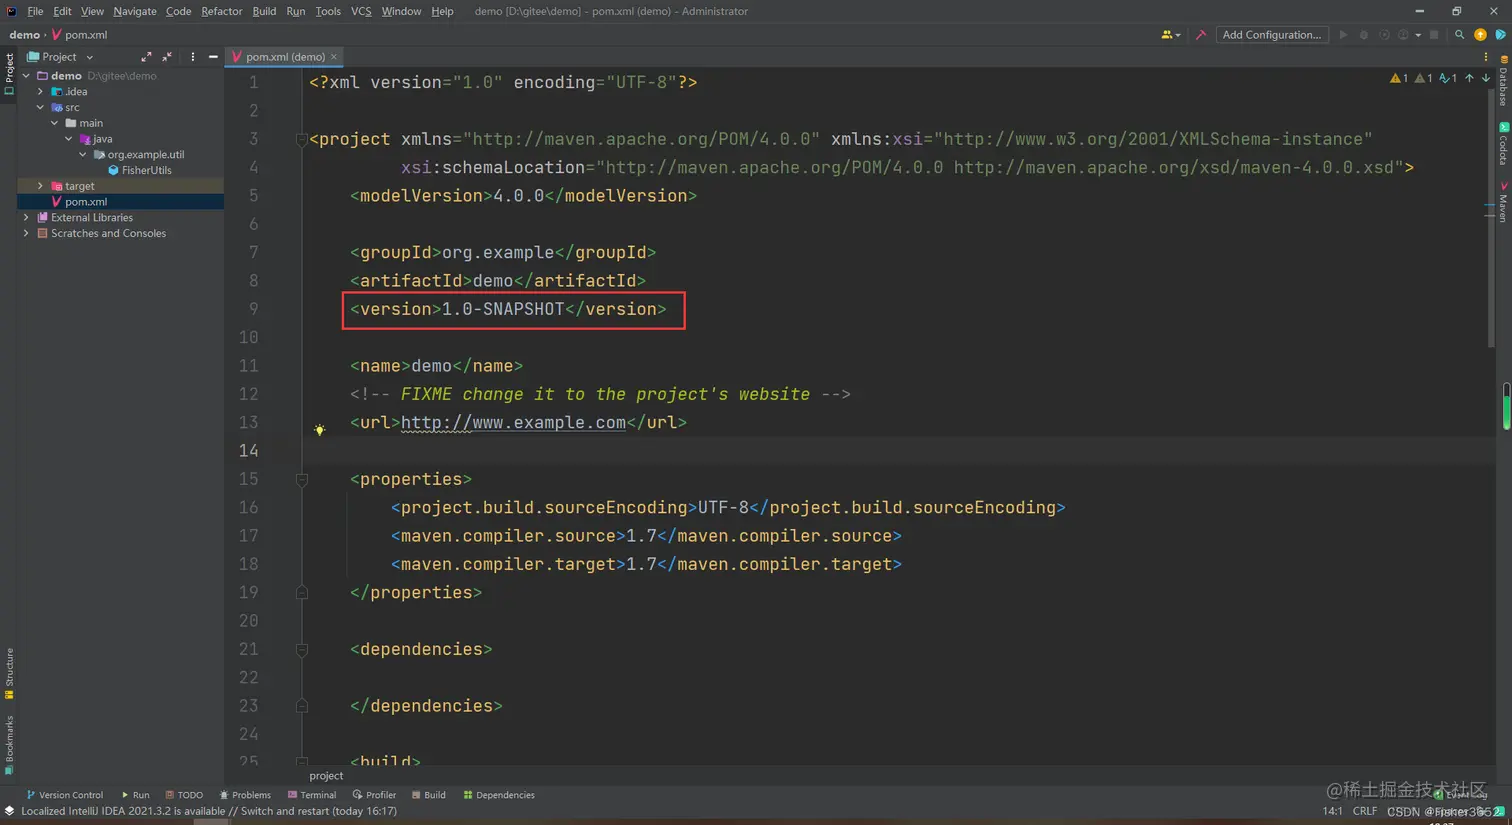Open the Dependencies tool window
Image resolution: width=1512 pixels, height=825 pixels.
499,795
